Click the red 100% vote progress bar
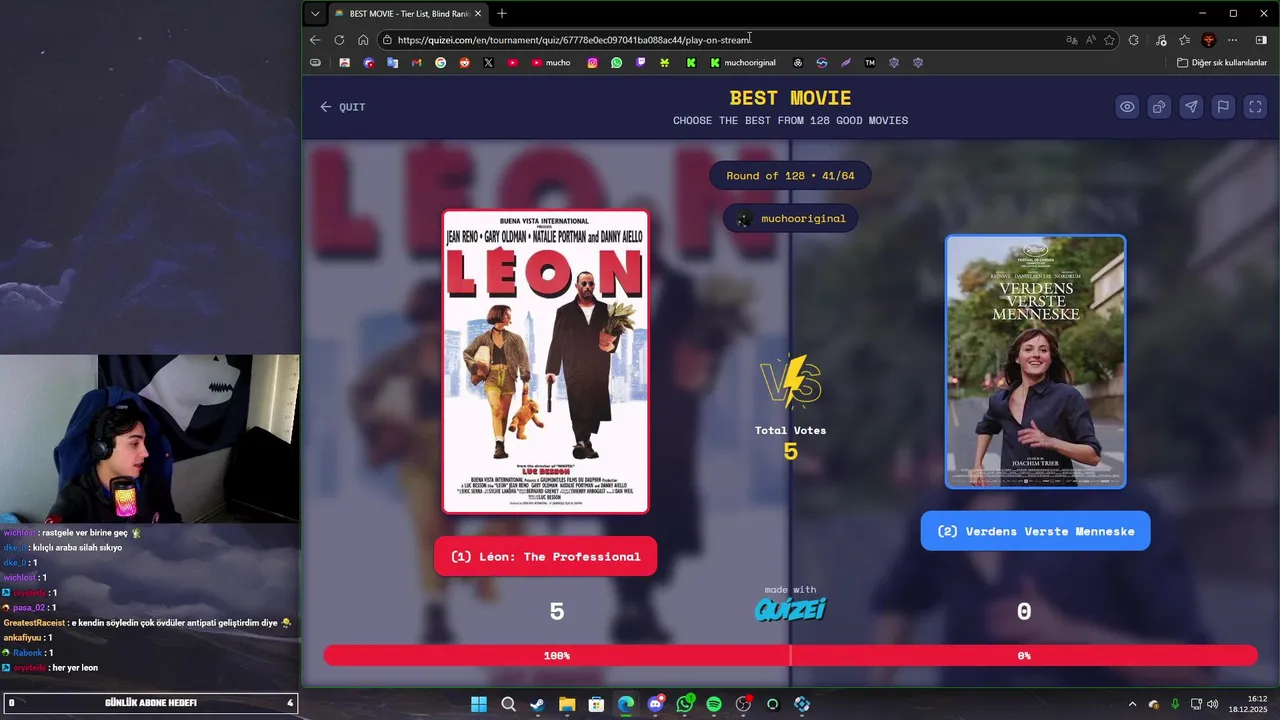Viewport: 1280px width, 720px height. pyautogui.click(x=557, y=656)
